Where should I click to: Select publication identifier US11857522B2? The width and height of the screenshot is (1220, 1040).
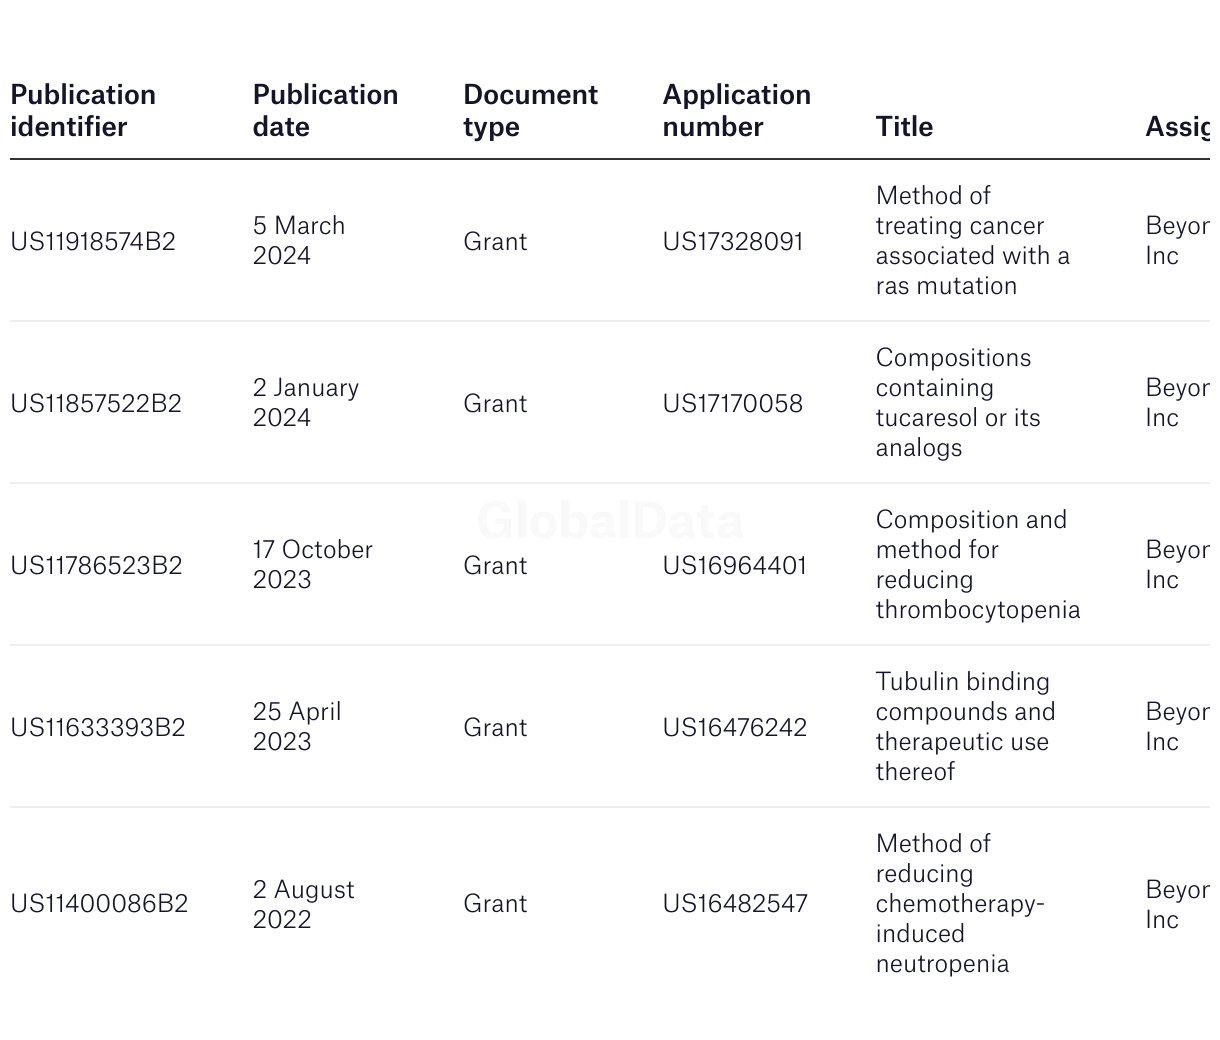96,404
